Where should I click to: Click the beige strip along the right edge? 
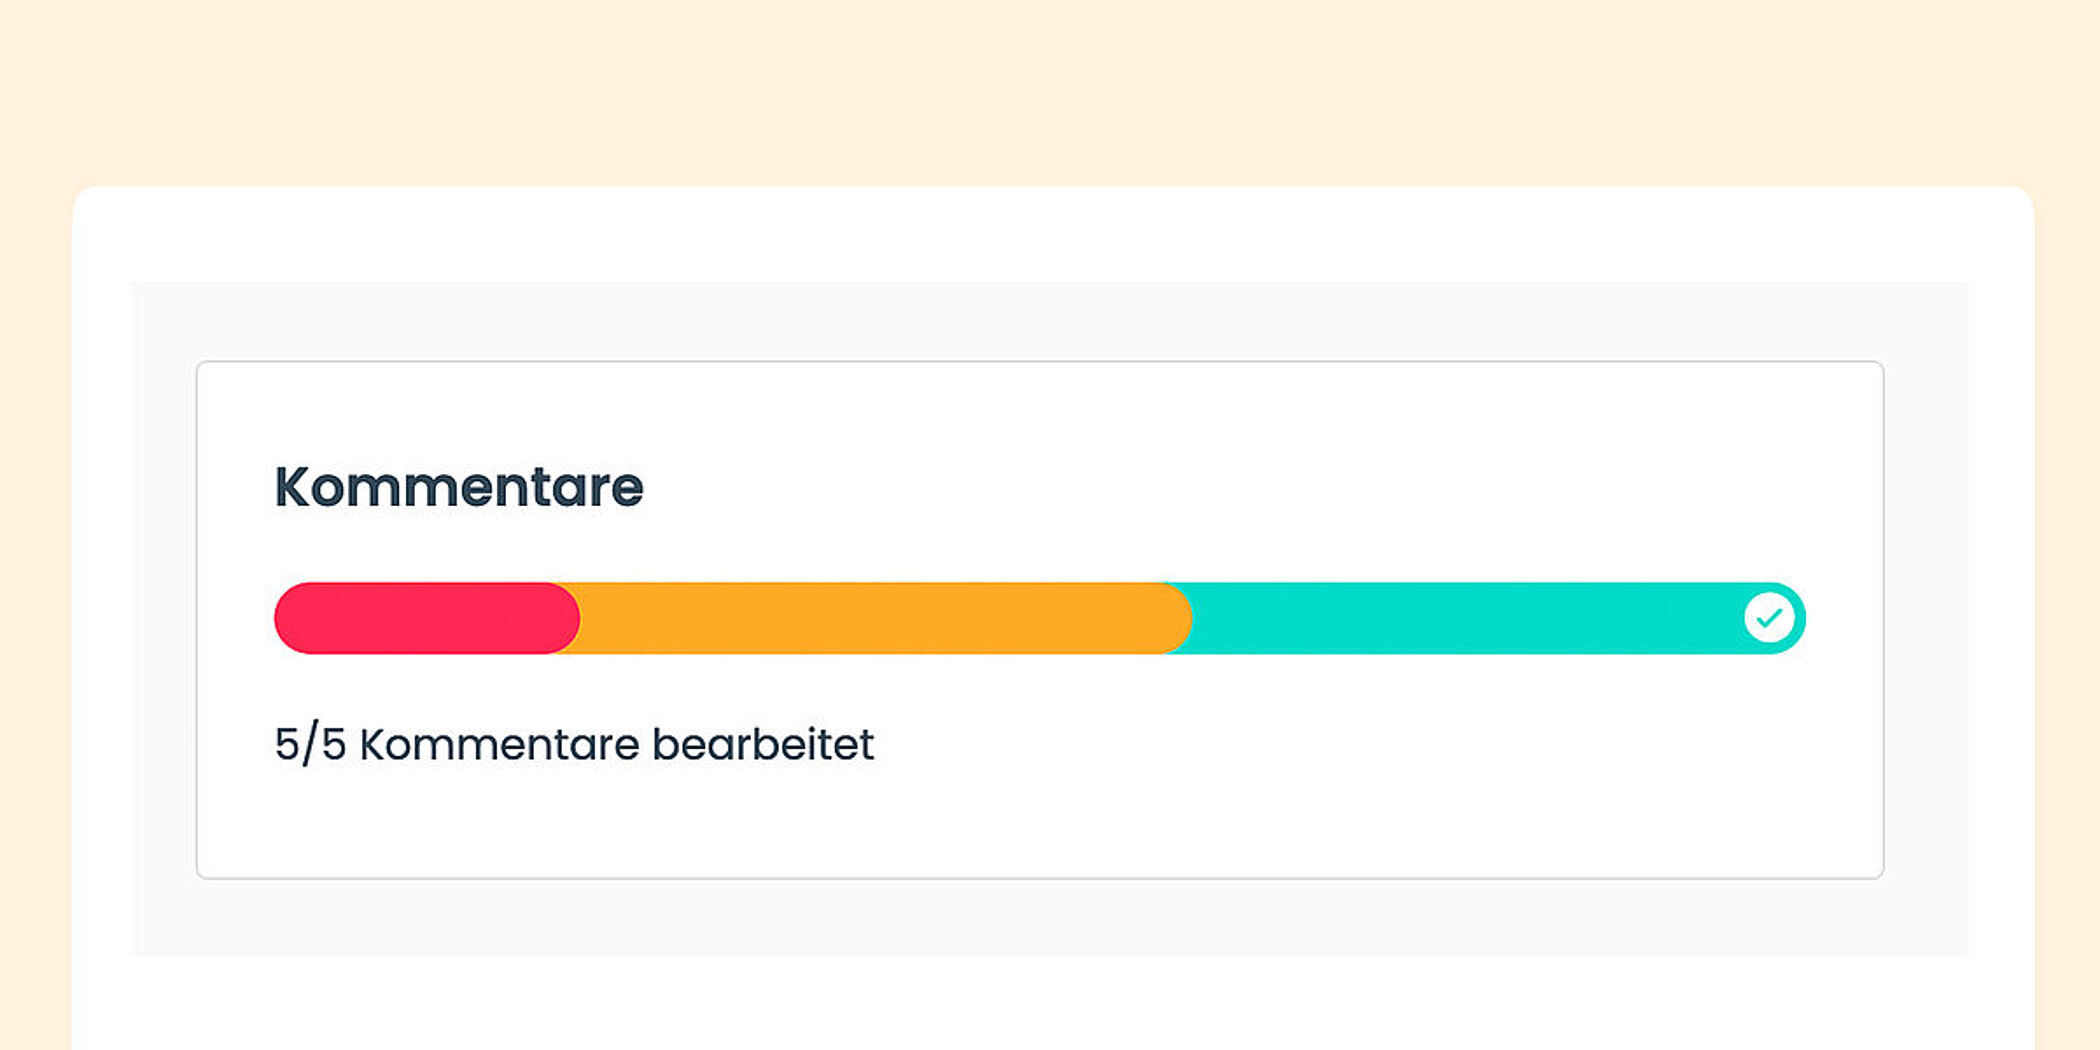coord(2068,600)
